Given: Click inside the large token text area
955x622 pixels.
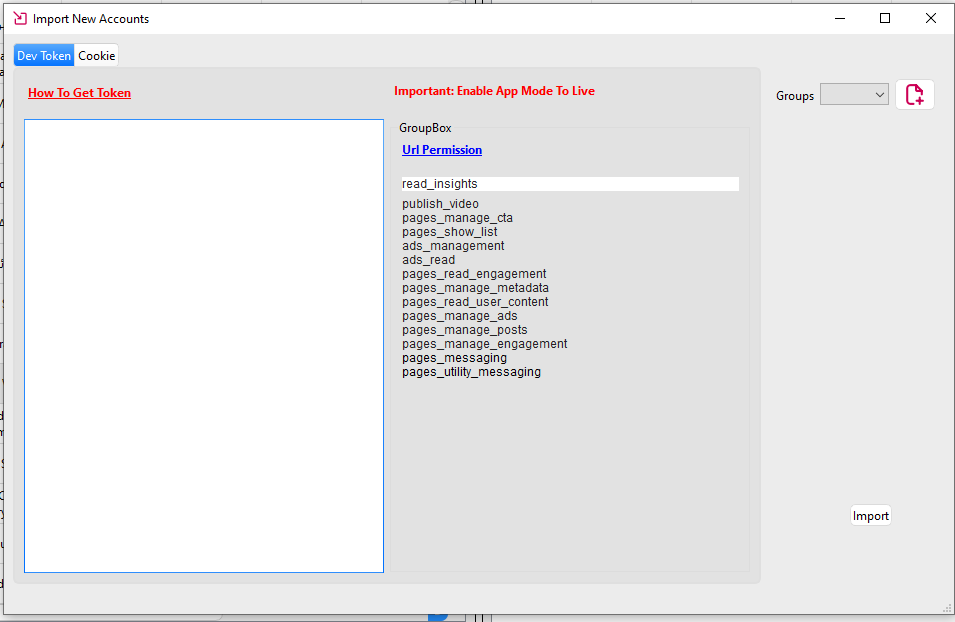Looking at the screenshot, I should (203, 346).
